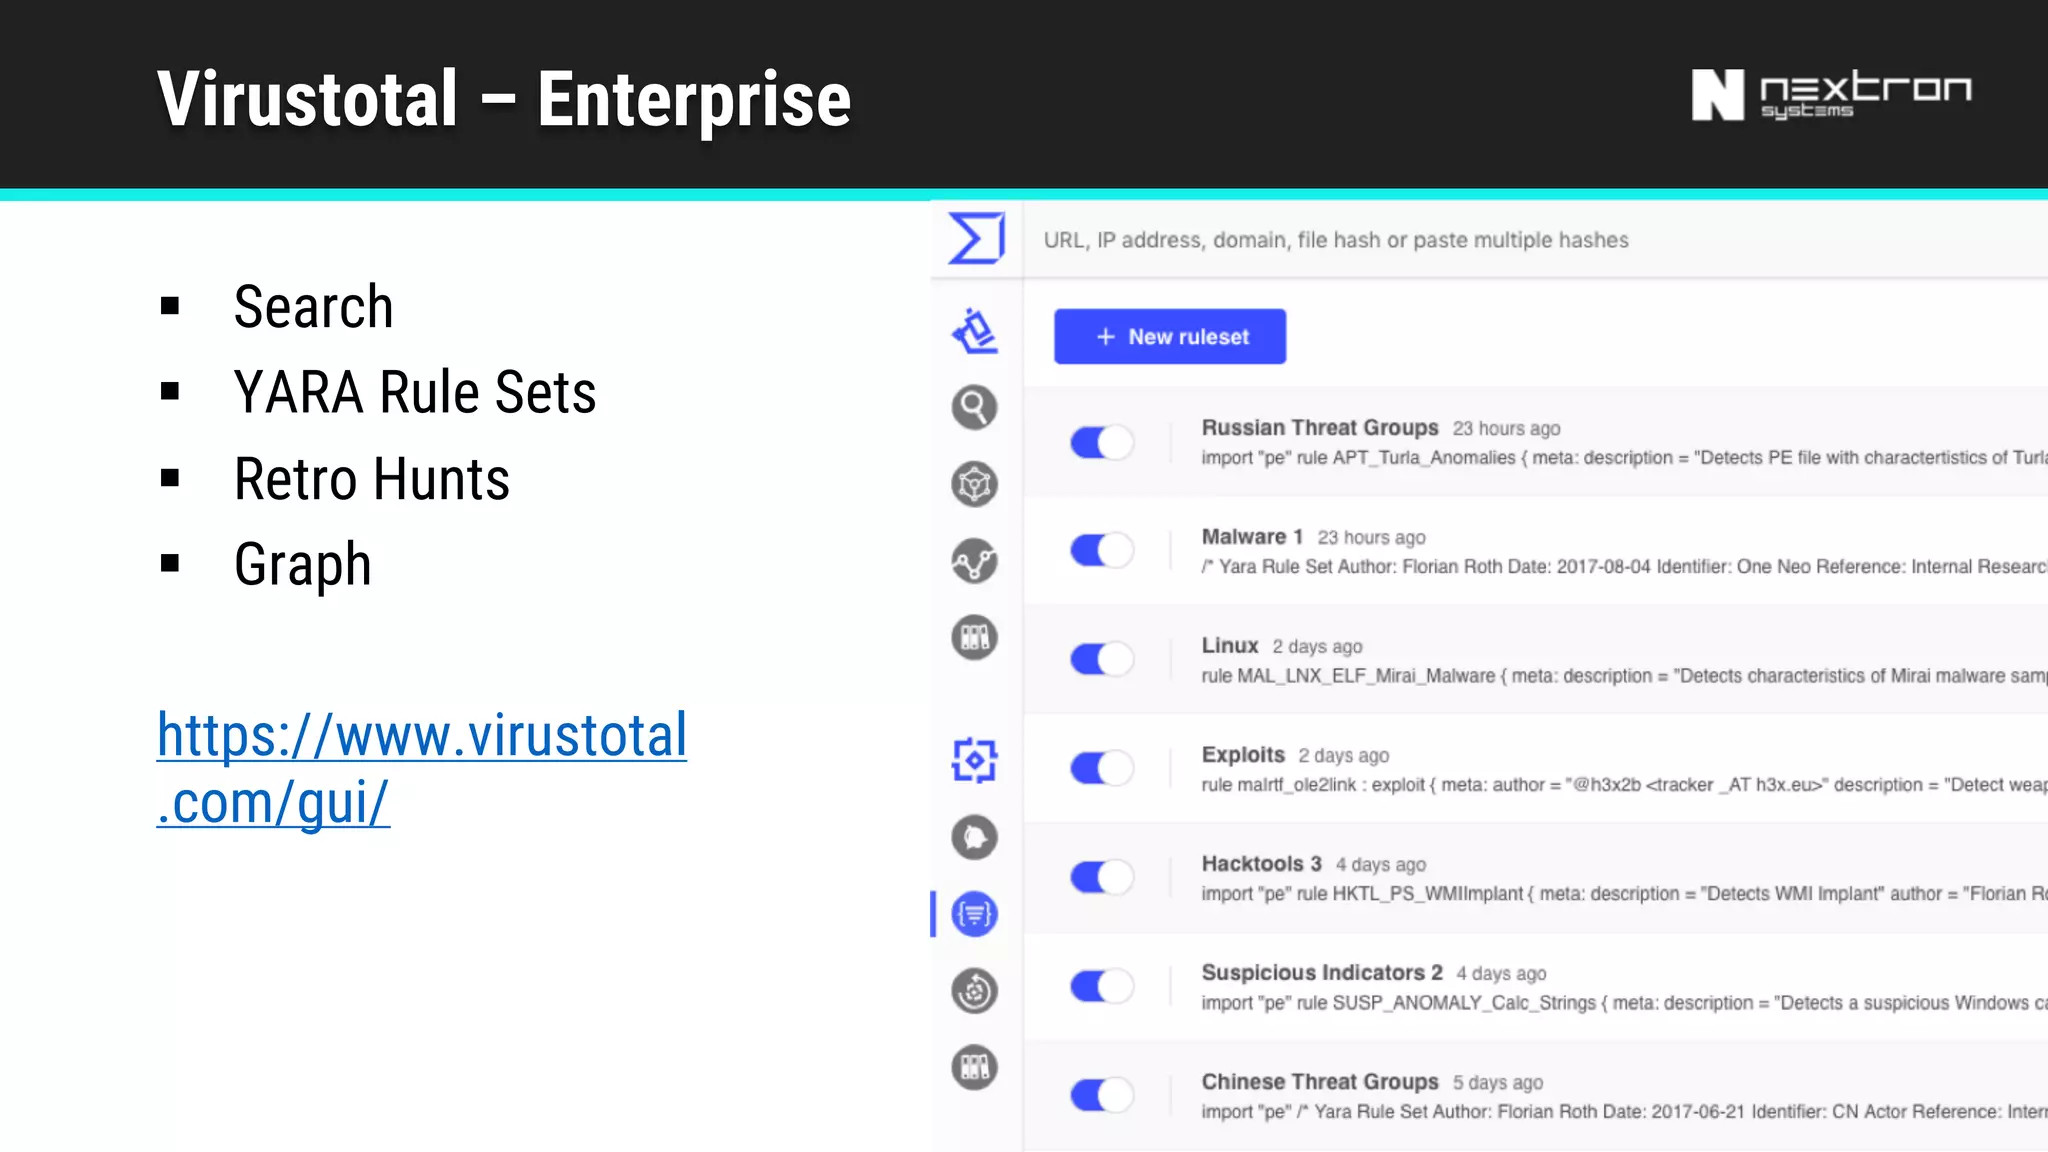2048x1152 pixels.
Task: Click the YARA Rule Sets bullet
Action: 415,392
